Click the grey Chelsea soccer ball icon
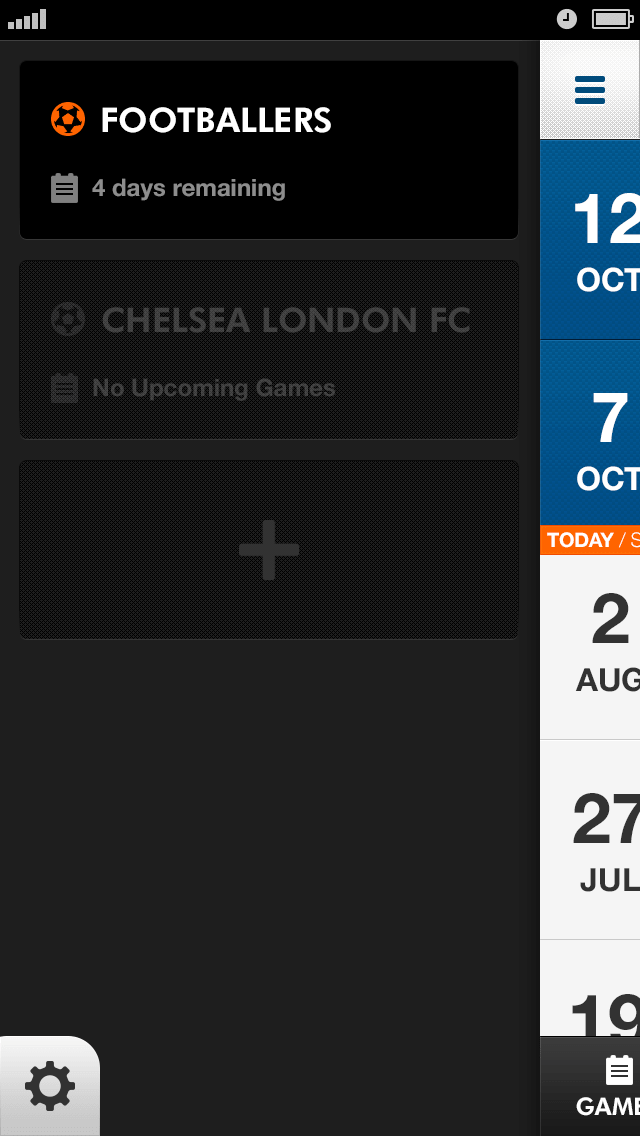640x1136 pixels. [x=68, y=320]
